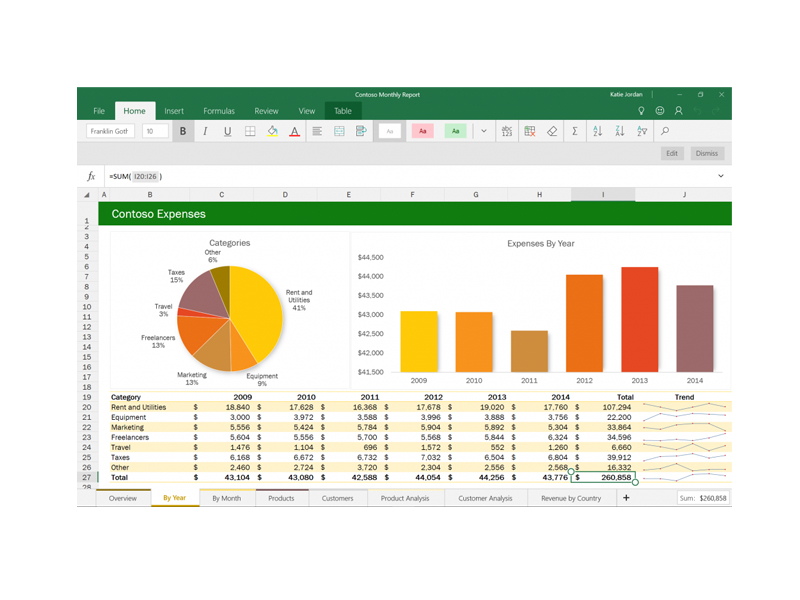Click the Sum $260,858 status box

tap(703, 498)
